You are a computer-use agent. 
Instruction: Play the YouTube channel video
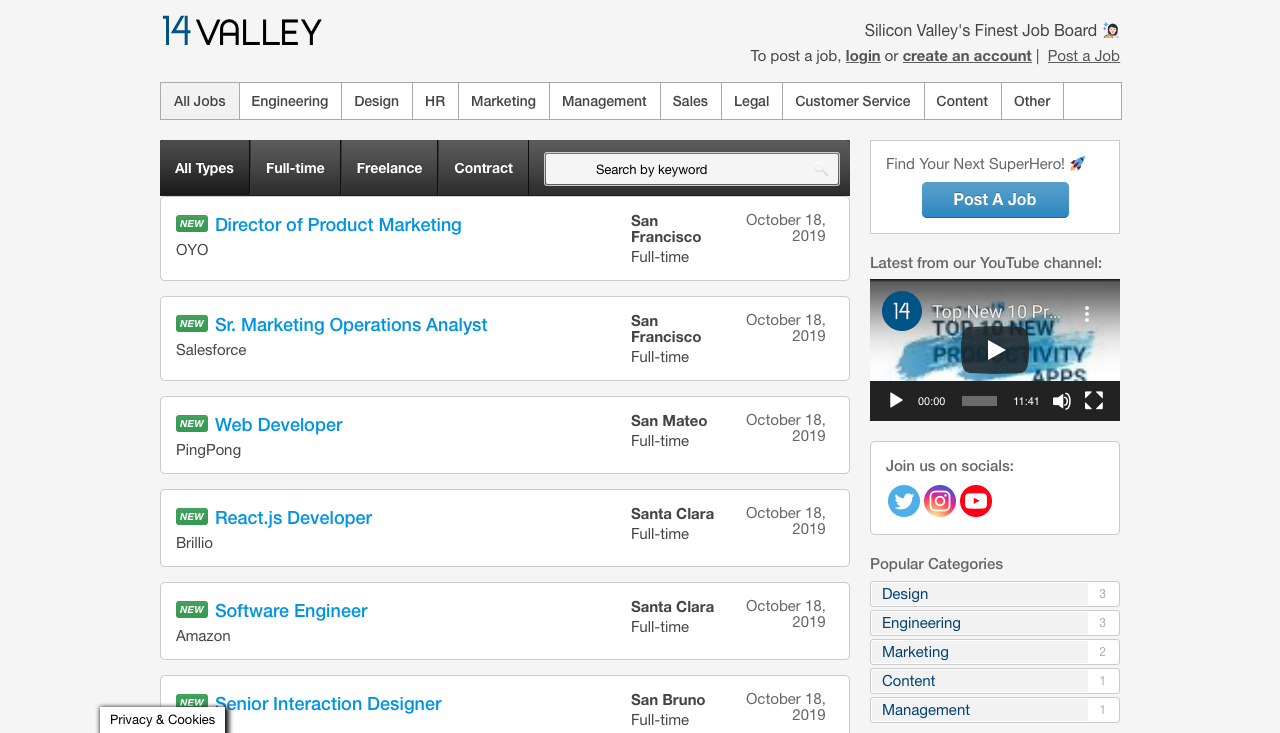tap(994, 349)
